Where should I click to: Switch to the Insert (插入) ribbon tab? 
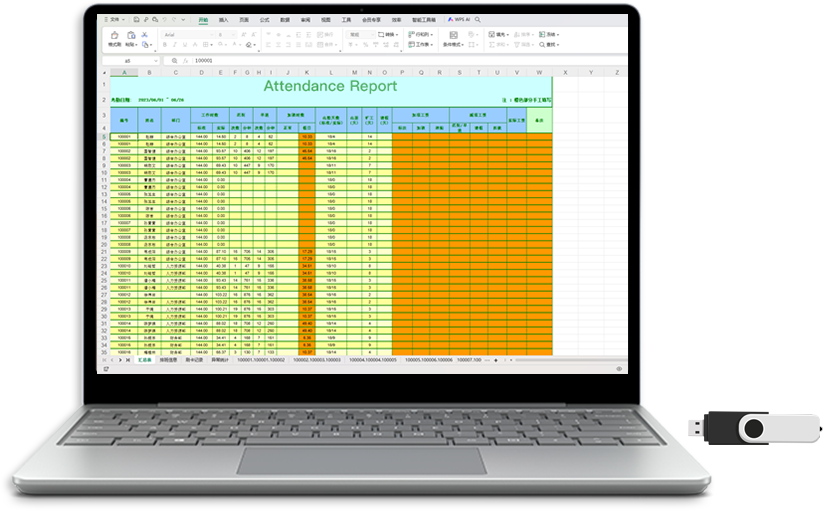223,19
